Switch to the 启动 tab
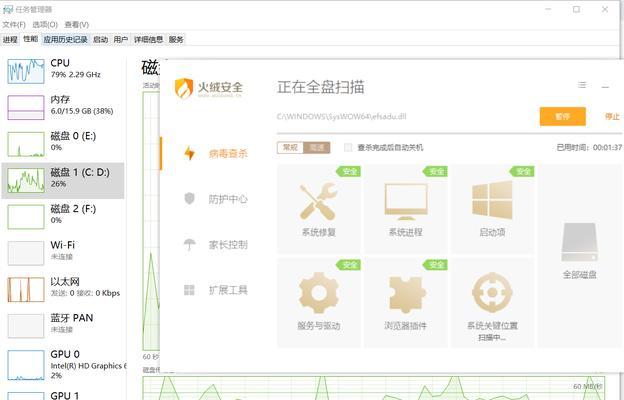The height and width of the screenshot is (400, 624). pos(101,39)
